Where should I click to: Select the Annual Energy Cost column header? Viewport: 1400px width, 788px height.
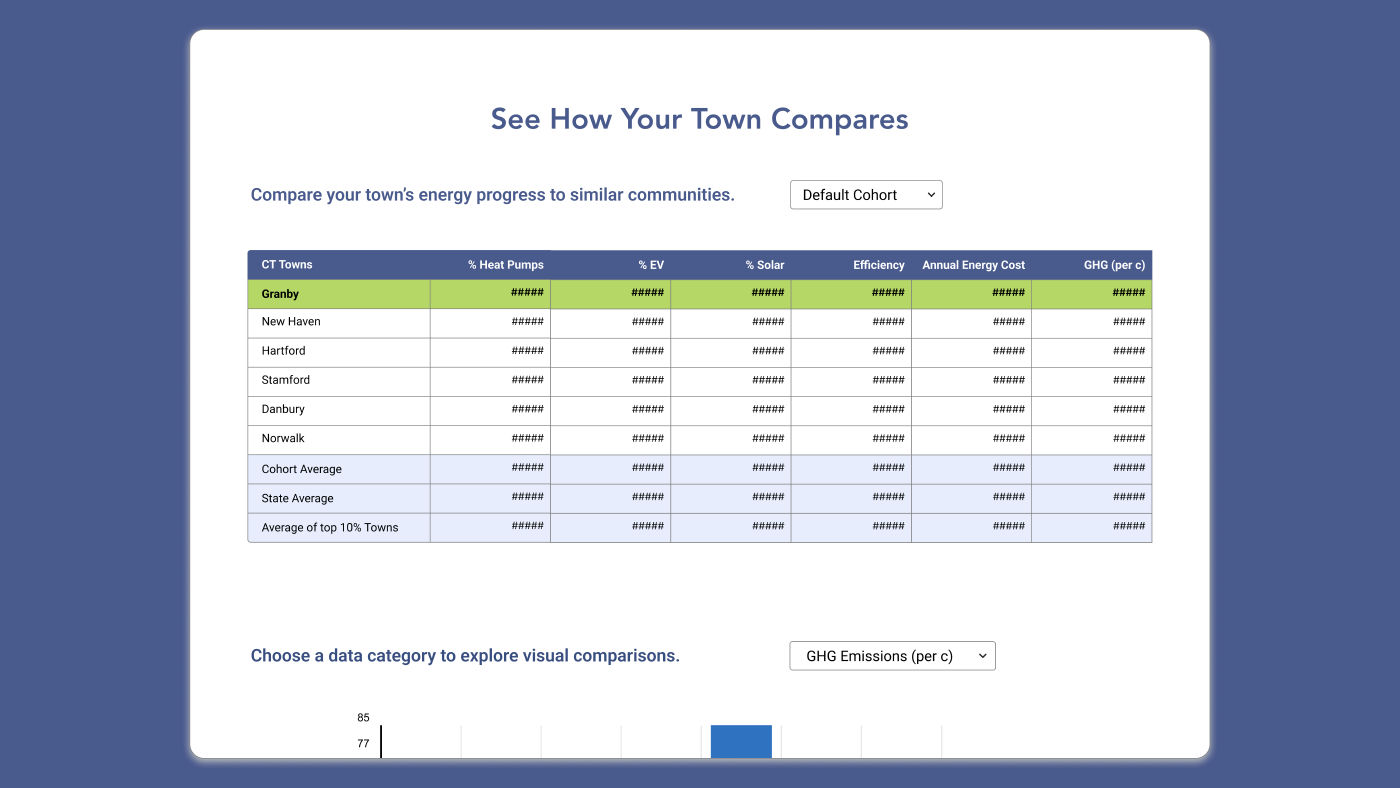pyautogui.click(x=973, y=265)
